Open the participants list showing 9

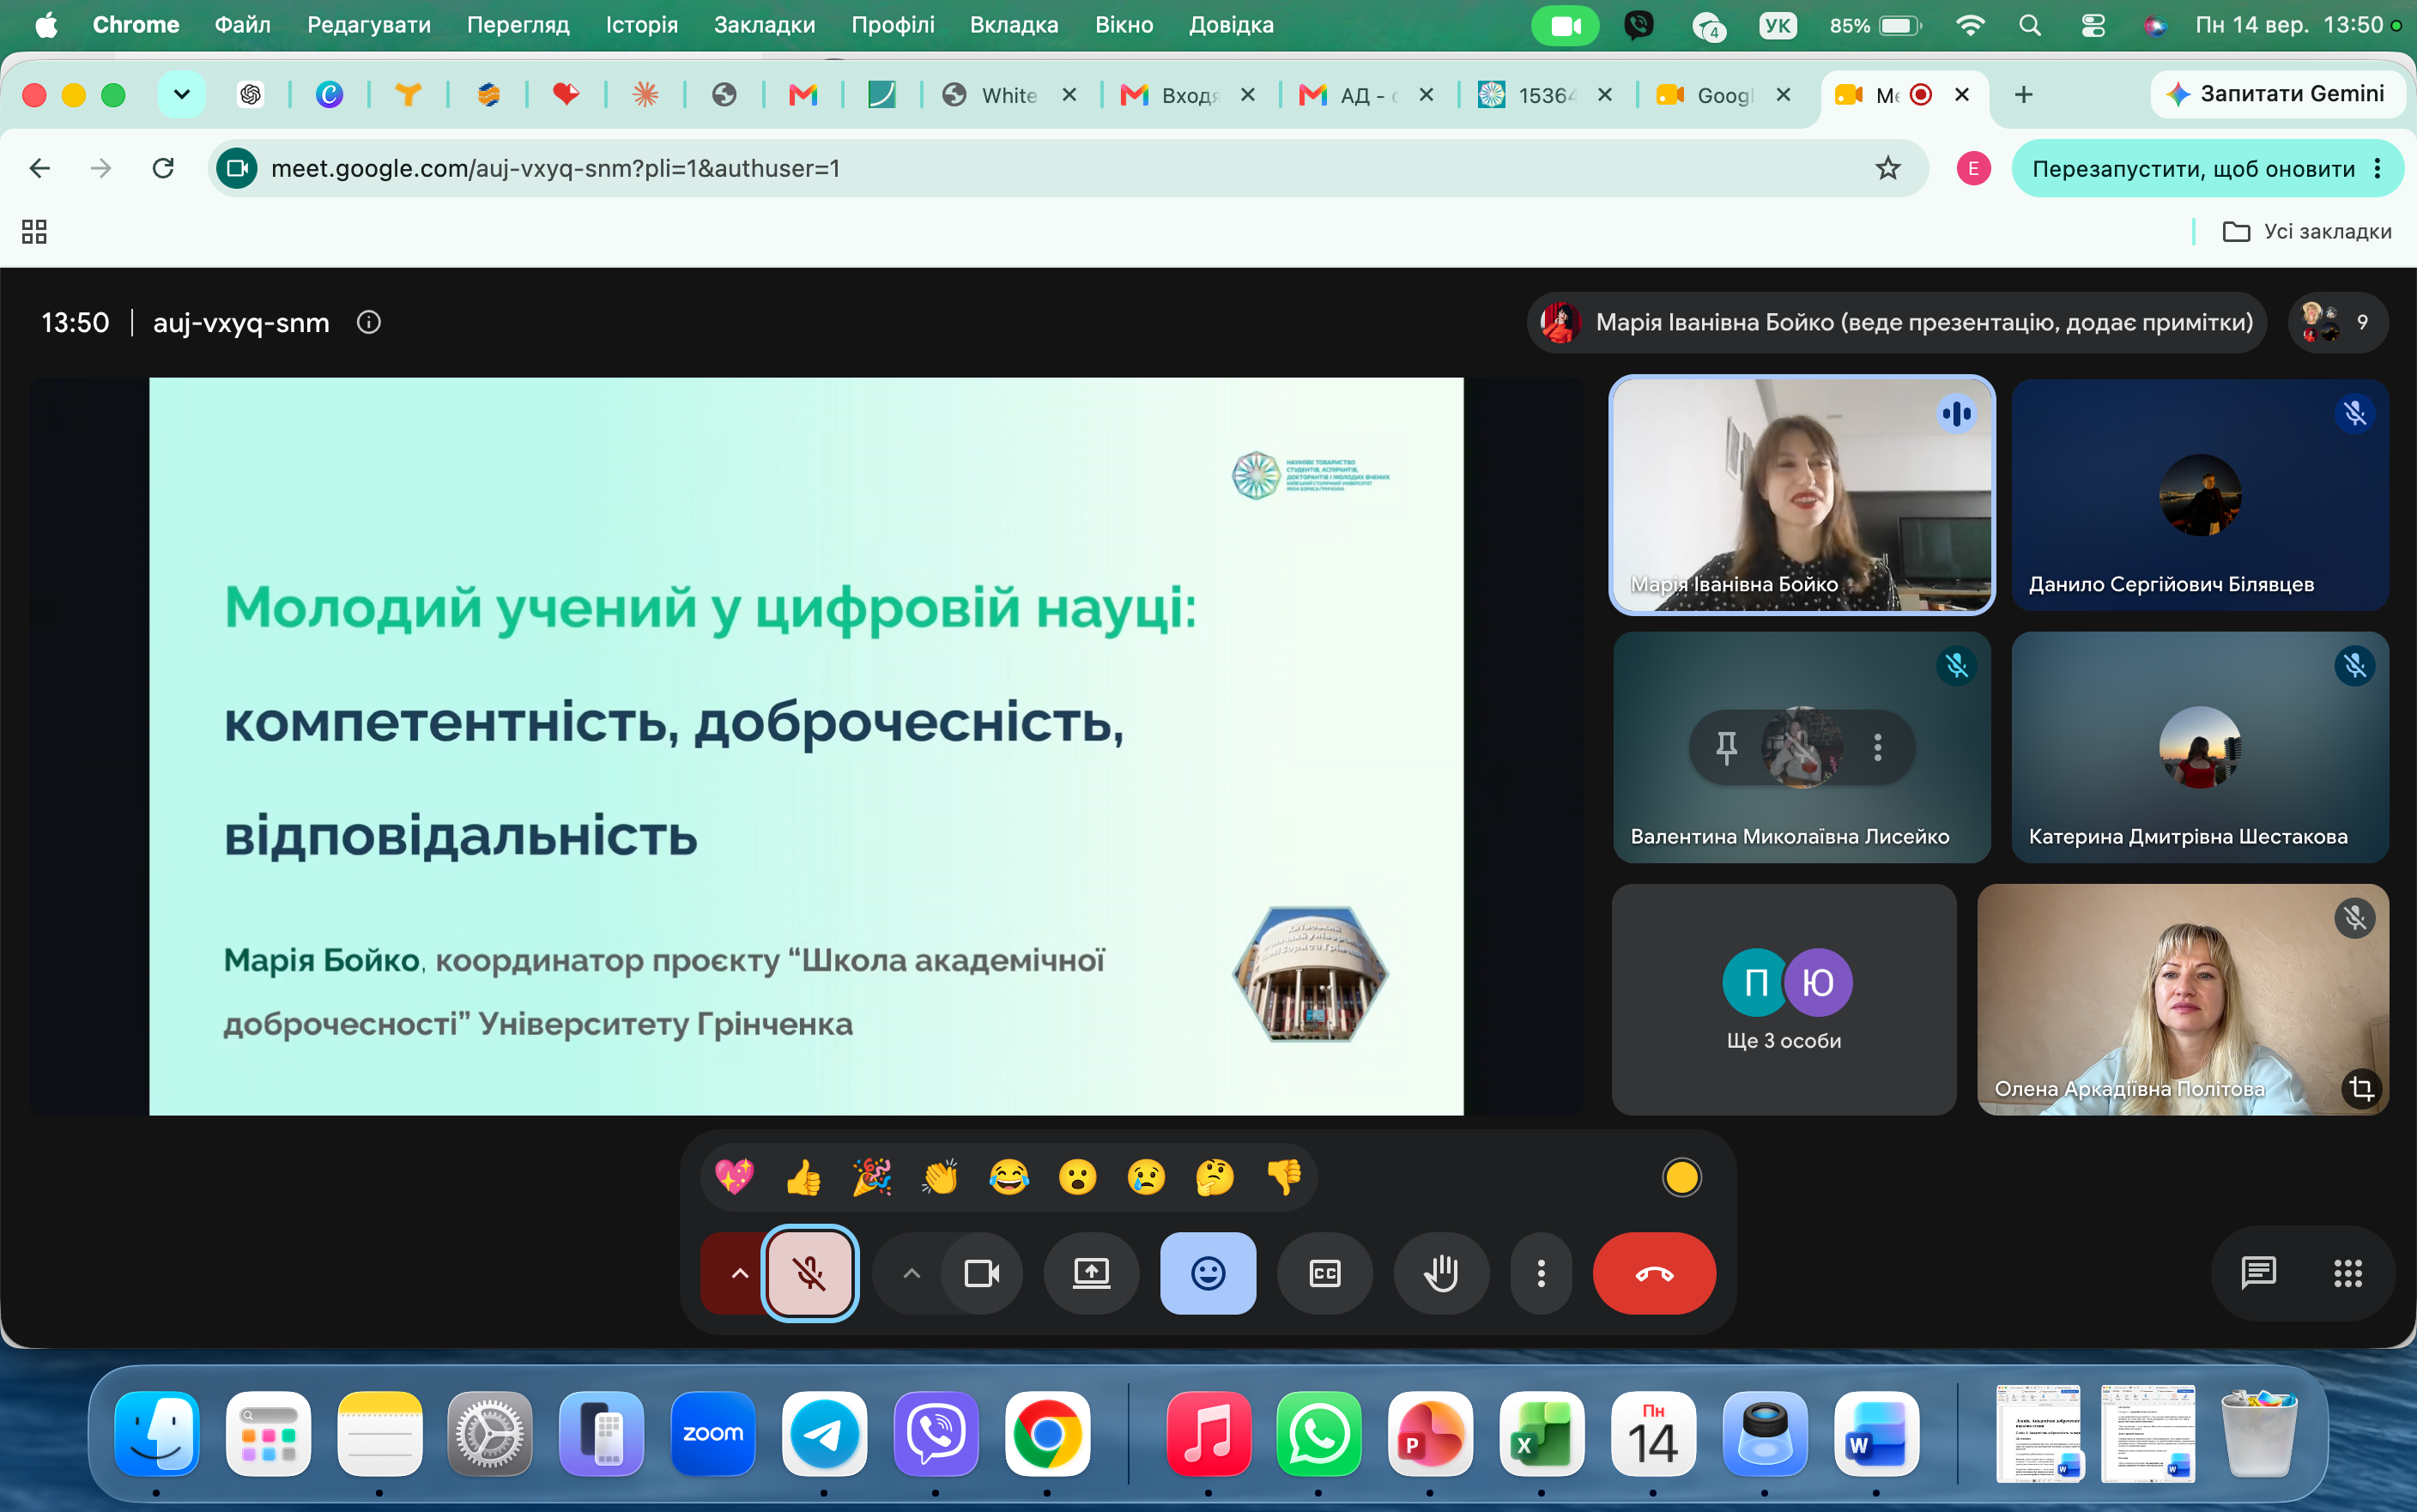tap(2337, 322)
